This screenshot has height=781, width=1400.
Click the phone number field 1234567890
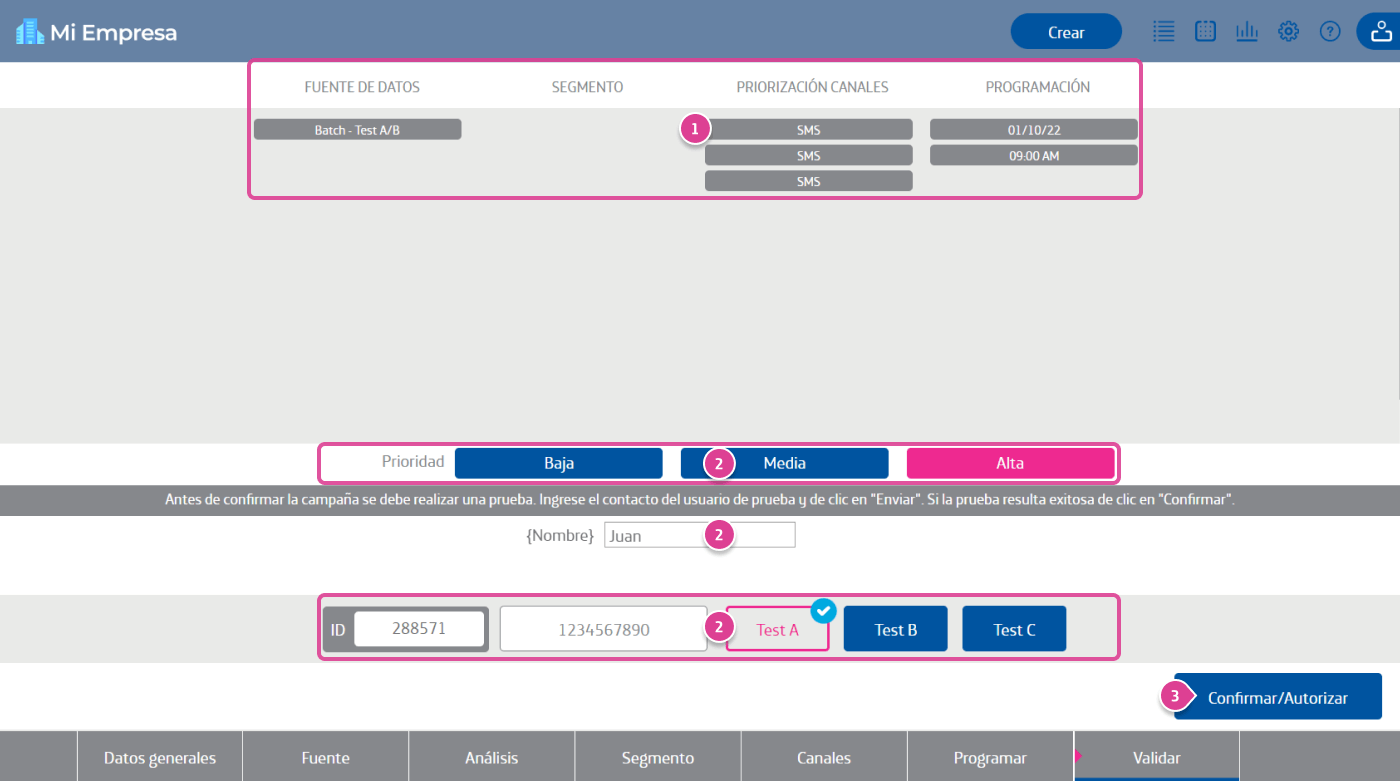coord(604,629)
